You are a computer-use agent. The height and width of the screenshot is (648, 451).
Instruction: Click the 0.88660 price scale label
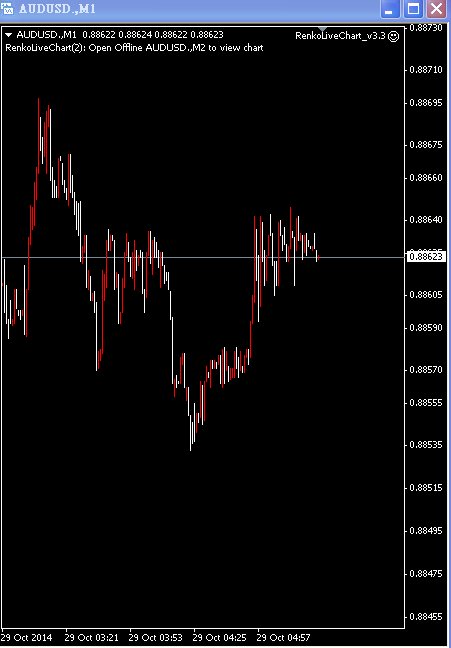coord(426,178)
